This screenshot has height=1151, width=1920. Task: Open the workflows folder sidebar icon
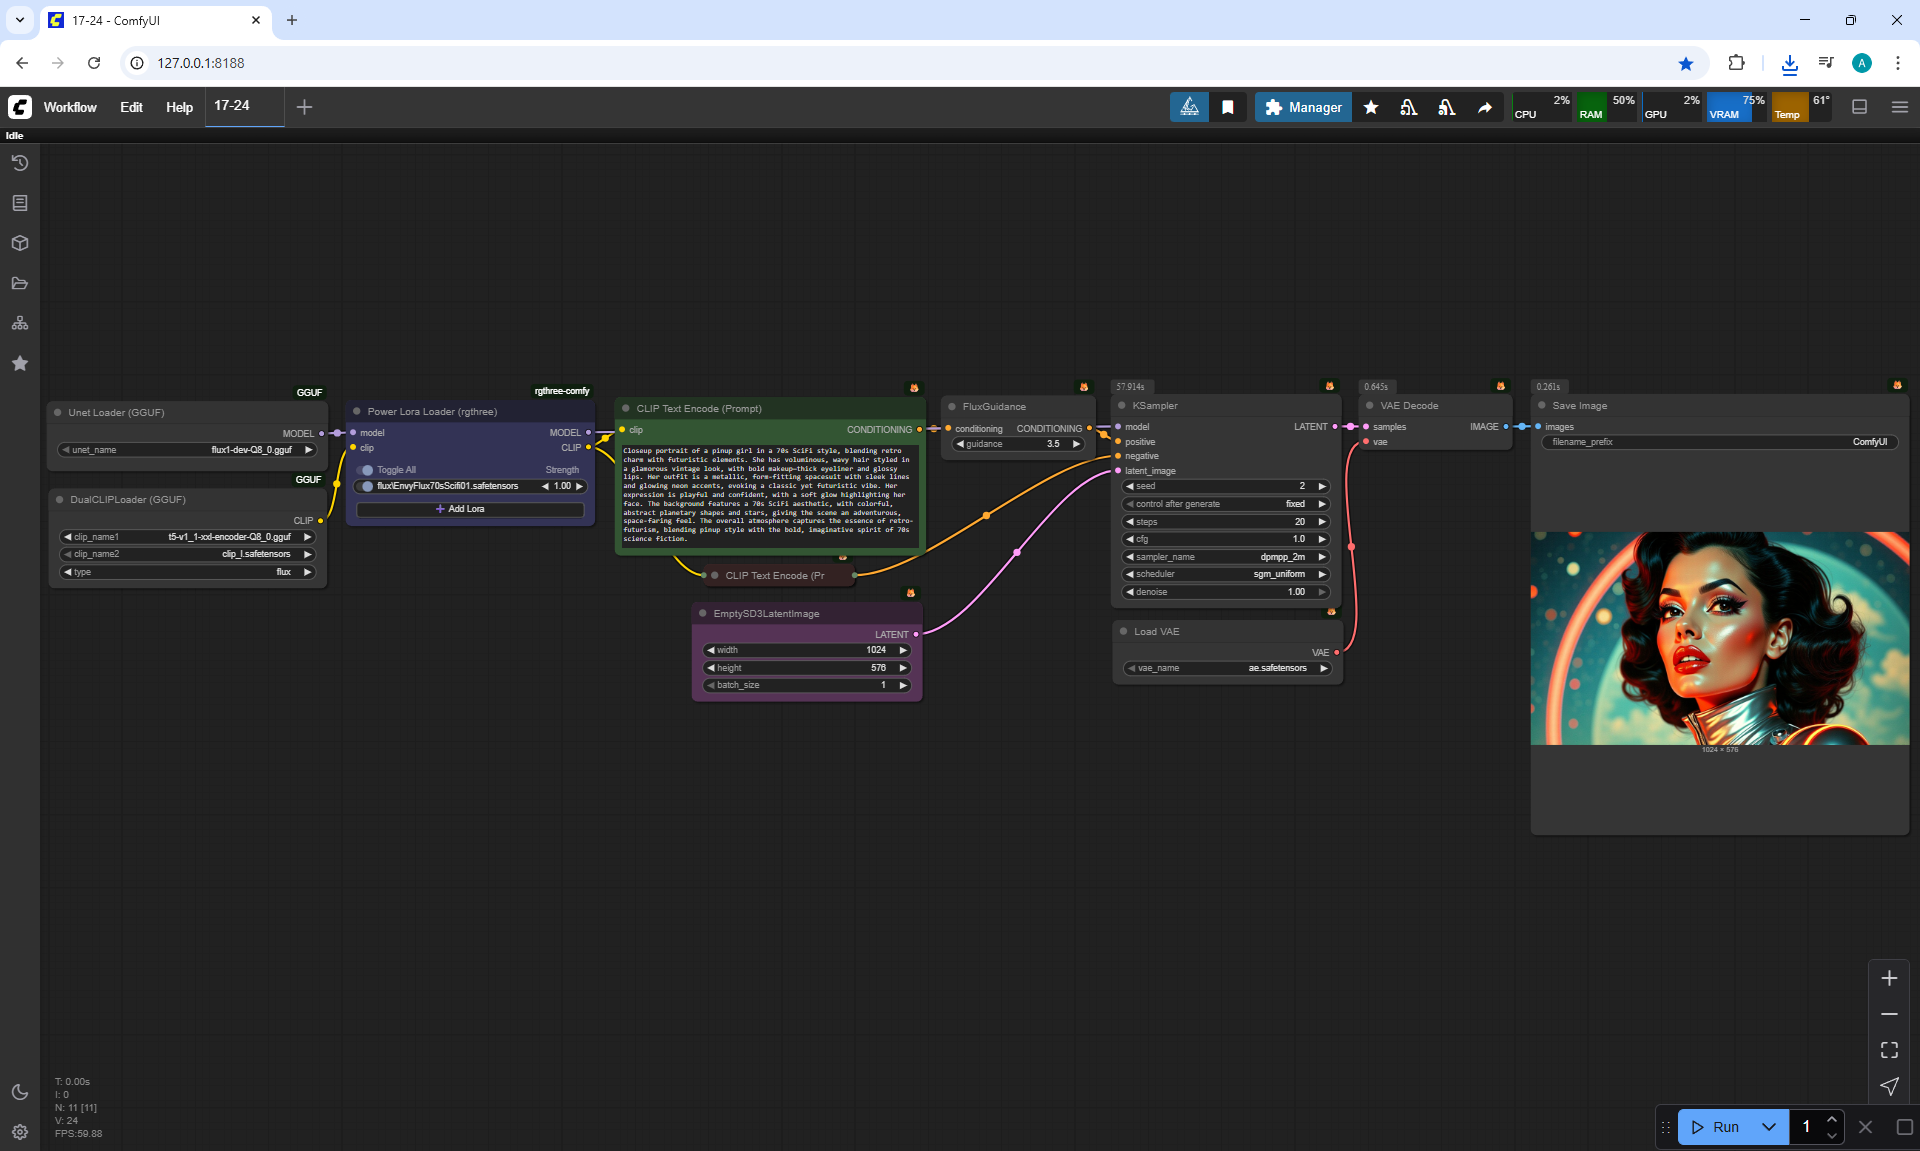(20, 283)
